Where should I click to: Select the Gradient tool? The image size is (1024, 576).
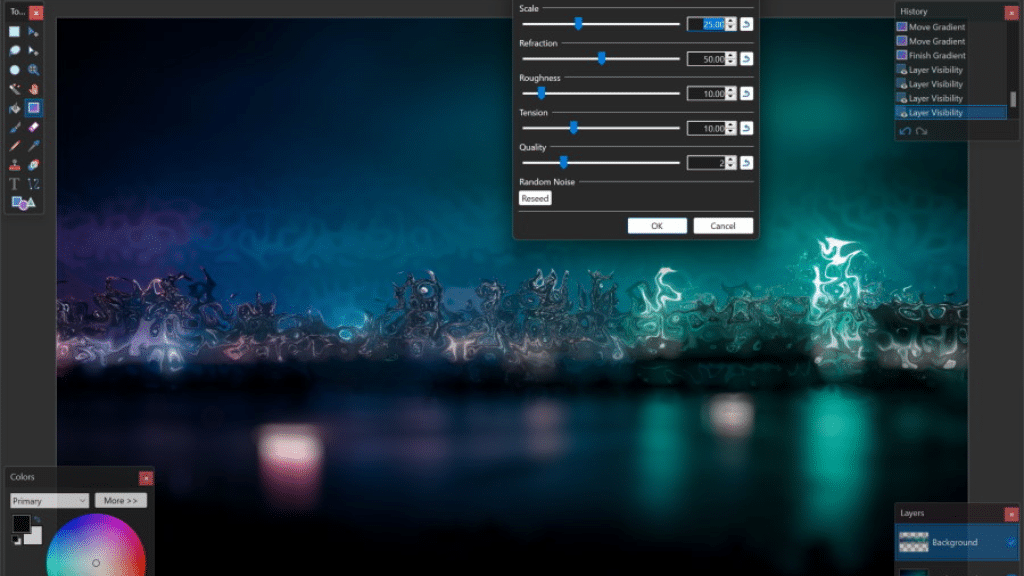pos(33,108)
